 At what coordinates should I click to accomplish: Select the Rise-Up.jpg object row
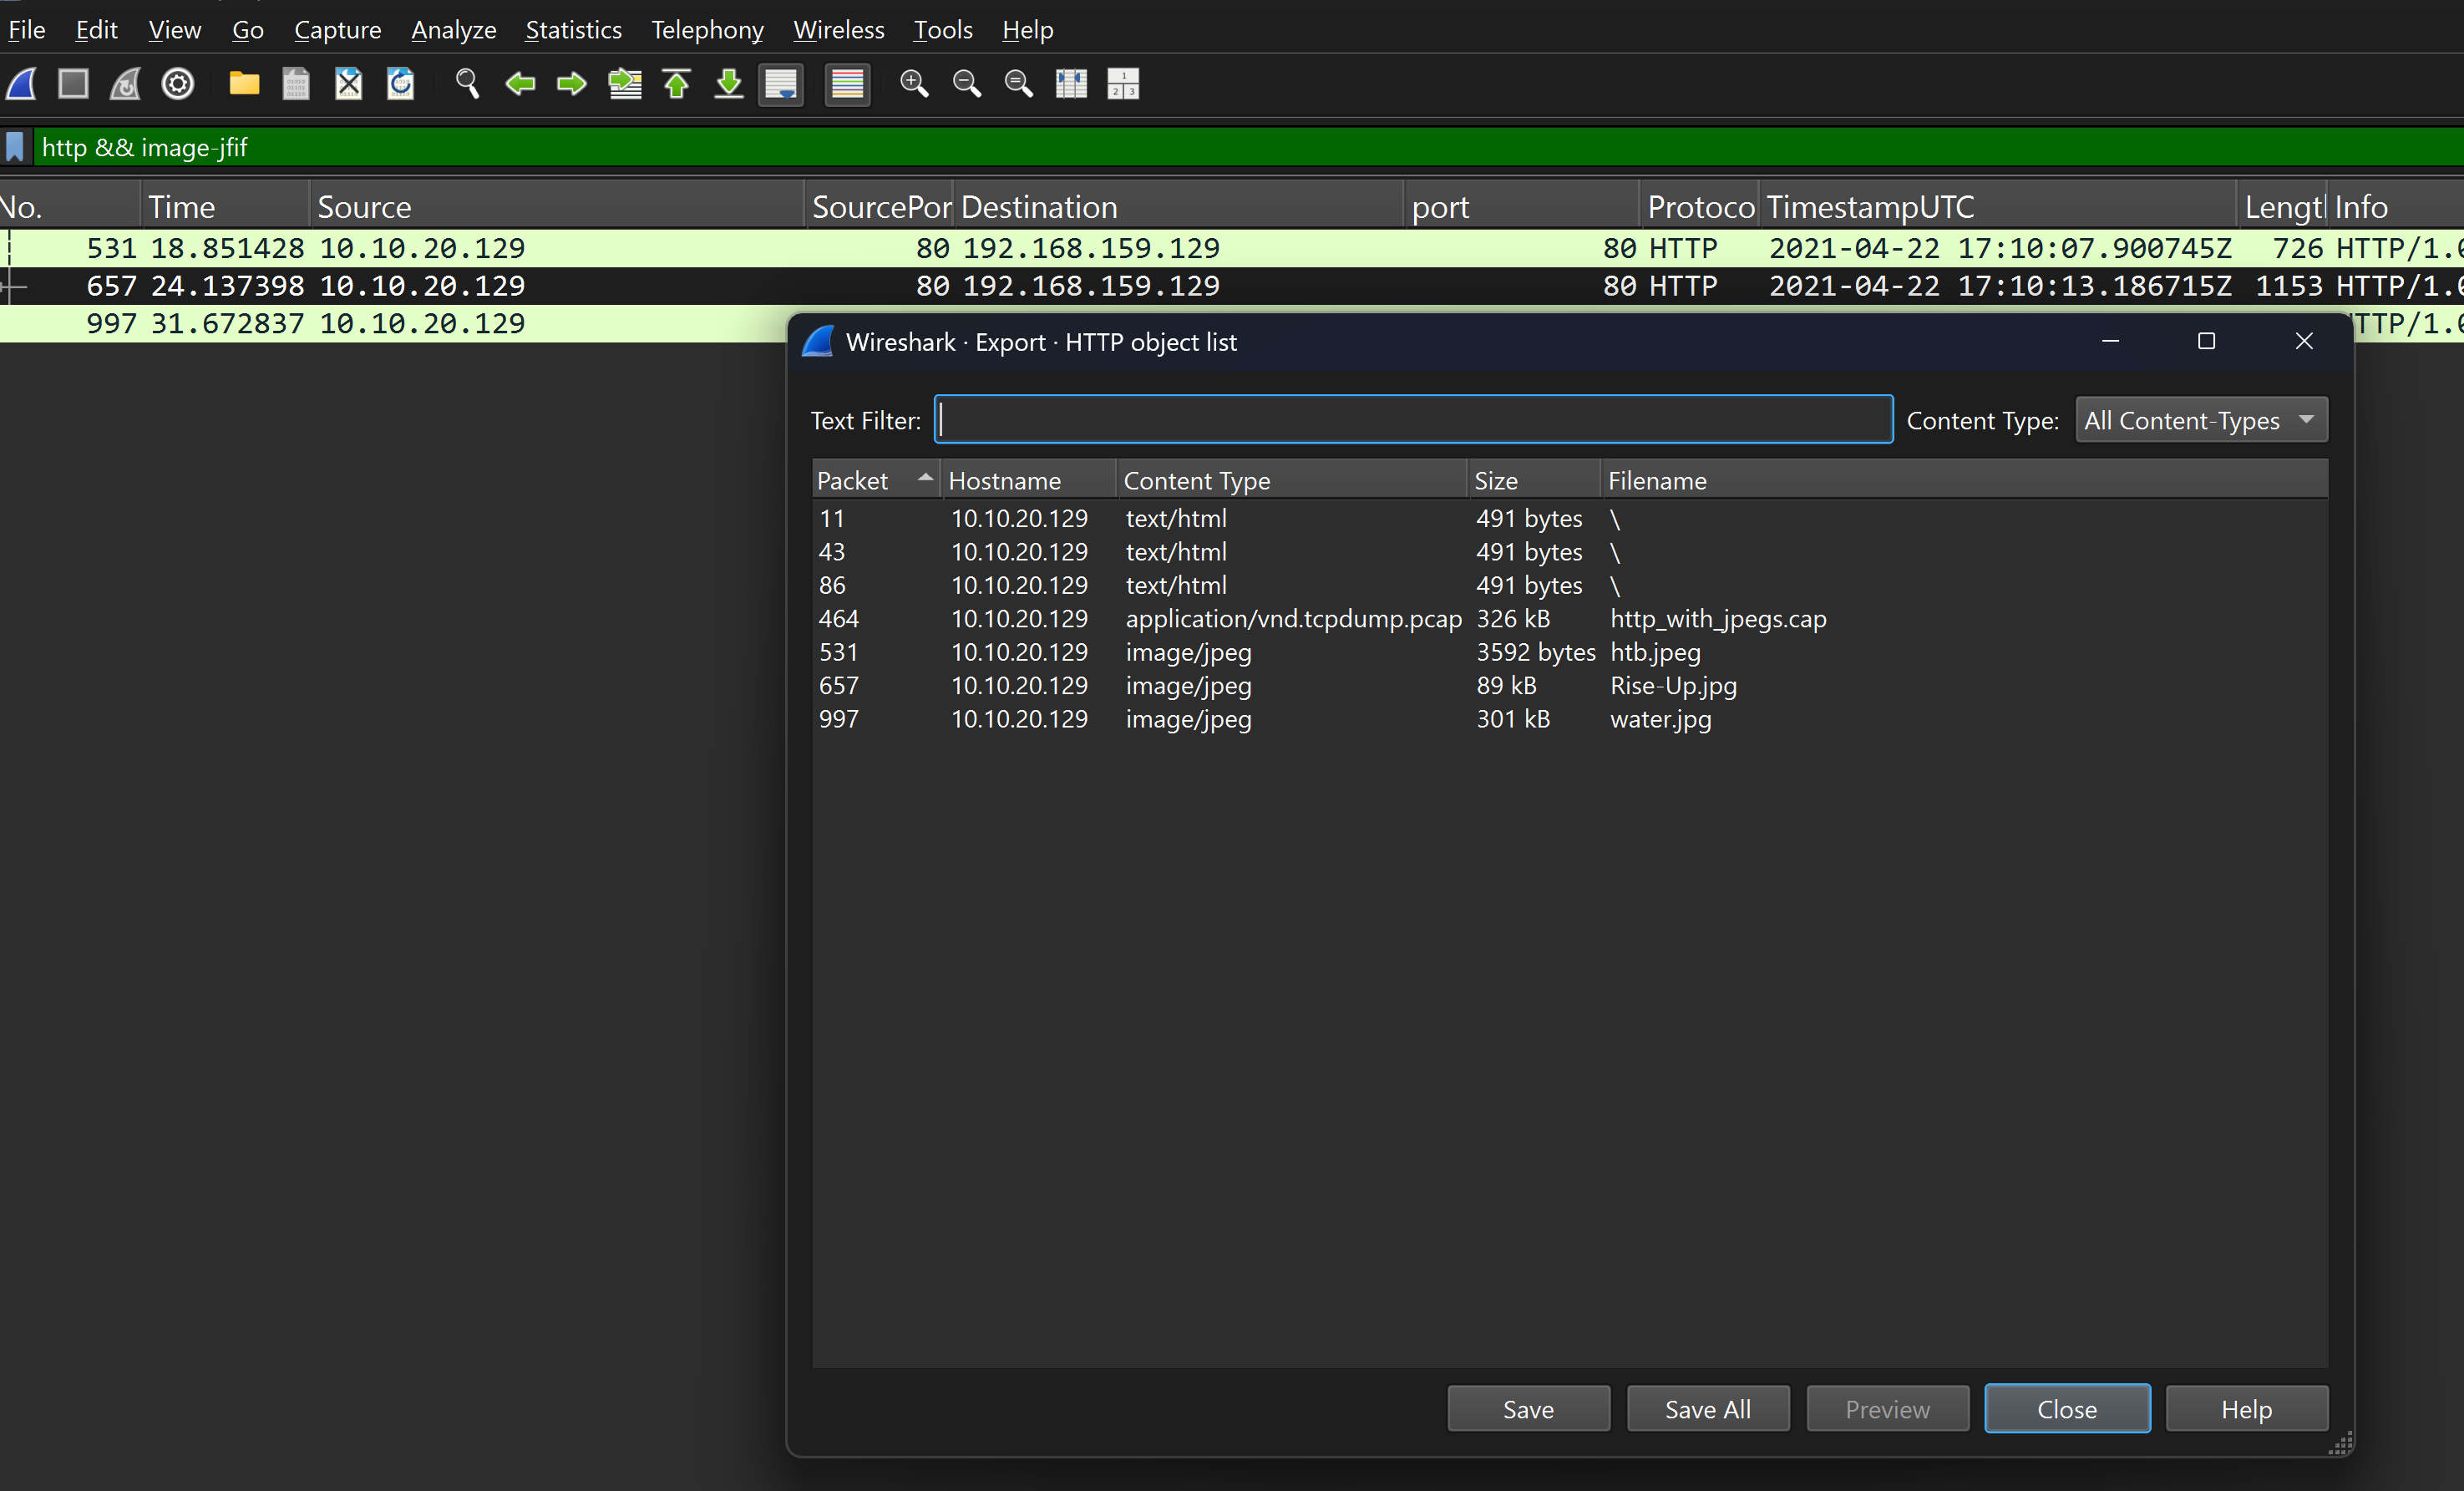[x=1570, y=685]
